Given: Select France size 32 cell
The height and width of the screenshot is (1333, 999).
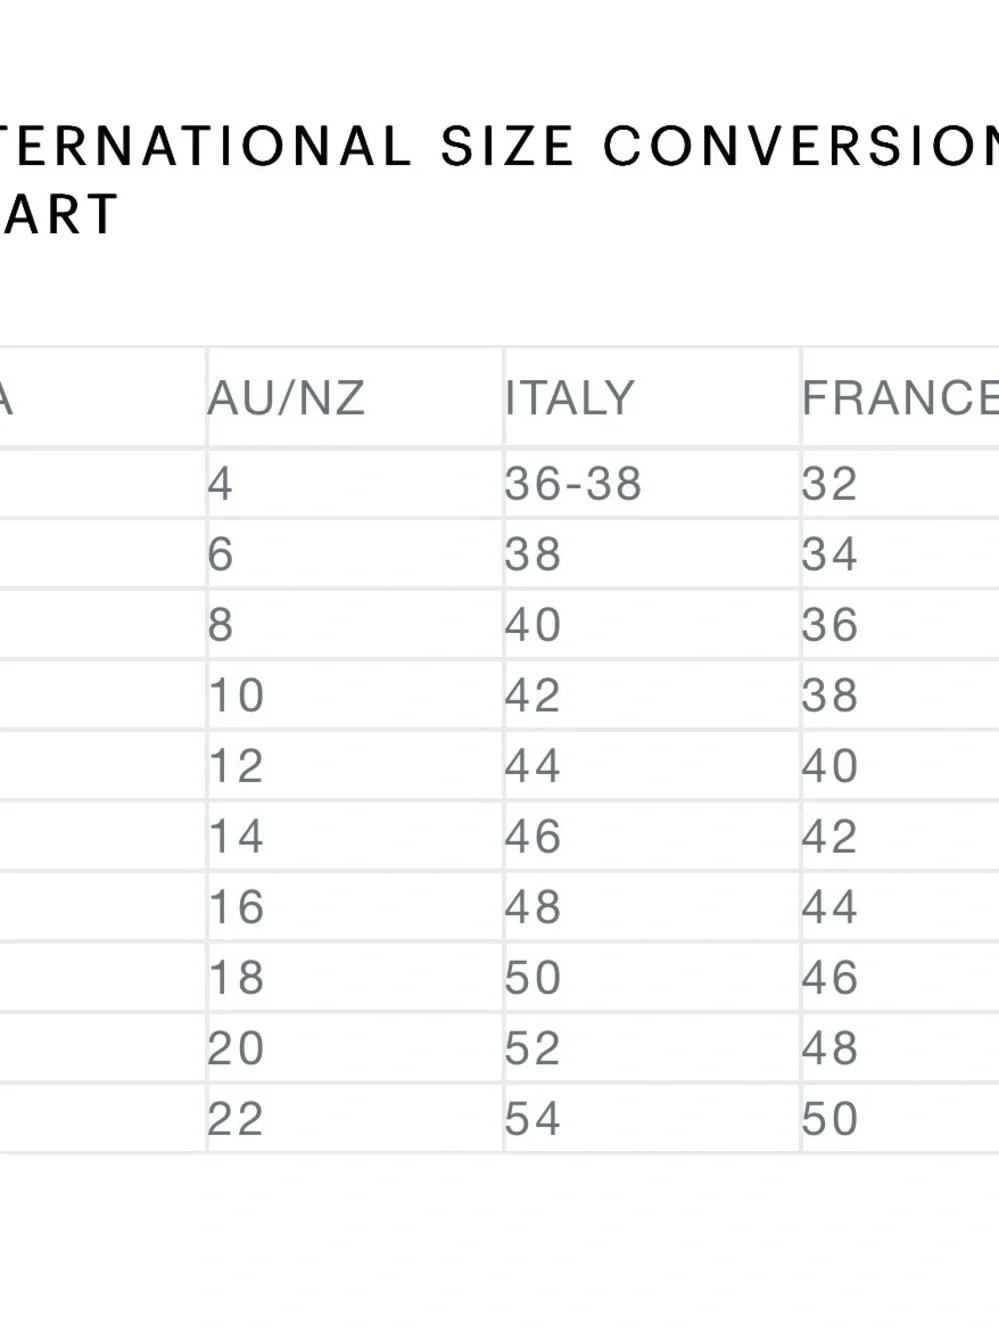Looking at the screenshot, I should pyautogui.click(x=900, y=484).
